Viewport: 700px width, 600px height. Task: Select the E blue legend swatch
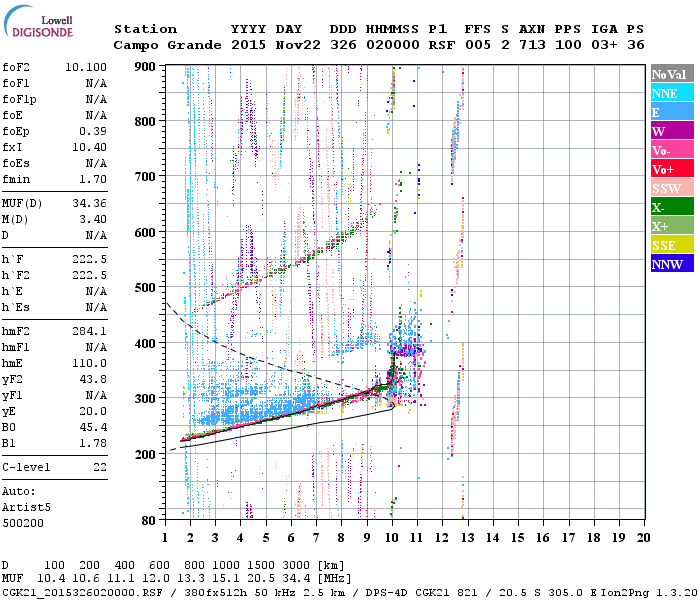coord(672,112)
